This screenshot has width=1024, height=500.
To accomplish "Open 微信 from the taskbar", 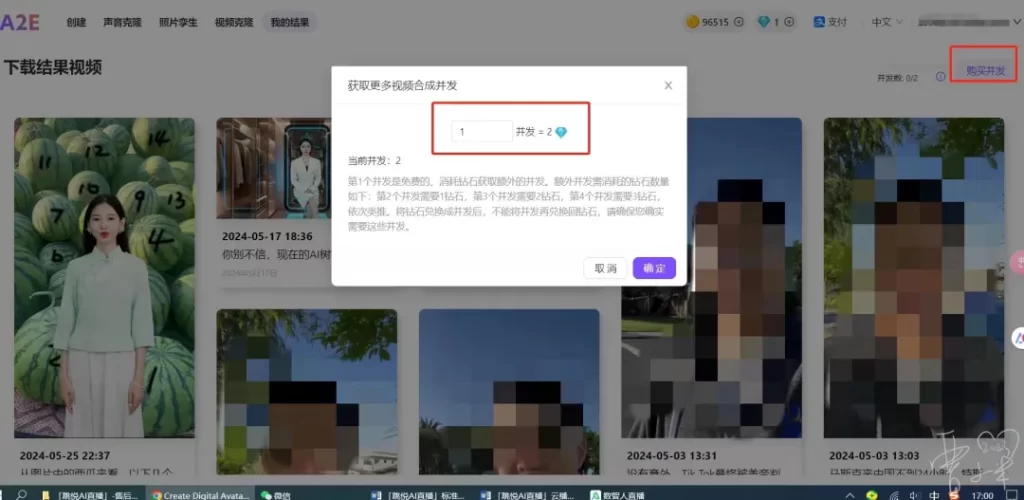I will (275, 495).
